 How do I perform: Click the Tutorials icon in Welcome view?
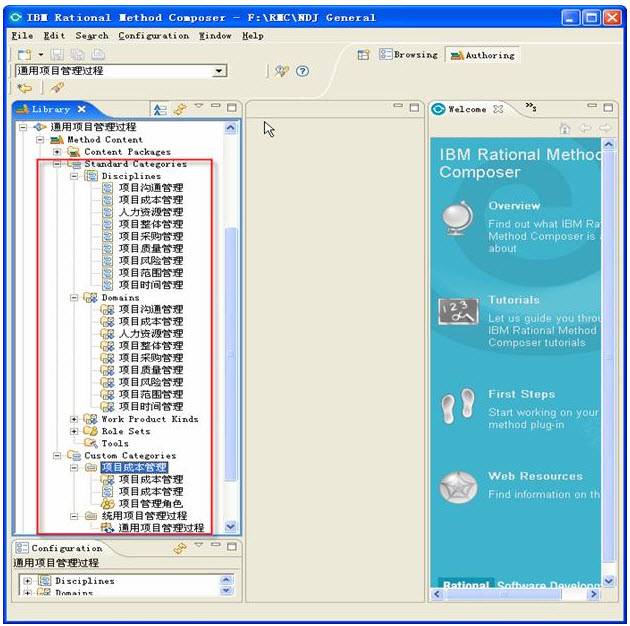coord(458,312)
